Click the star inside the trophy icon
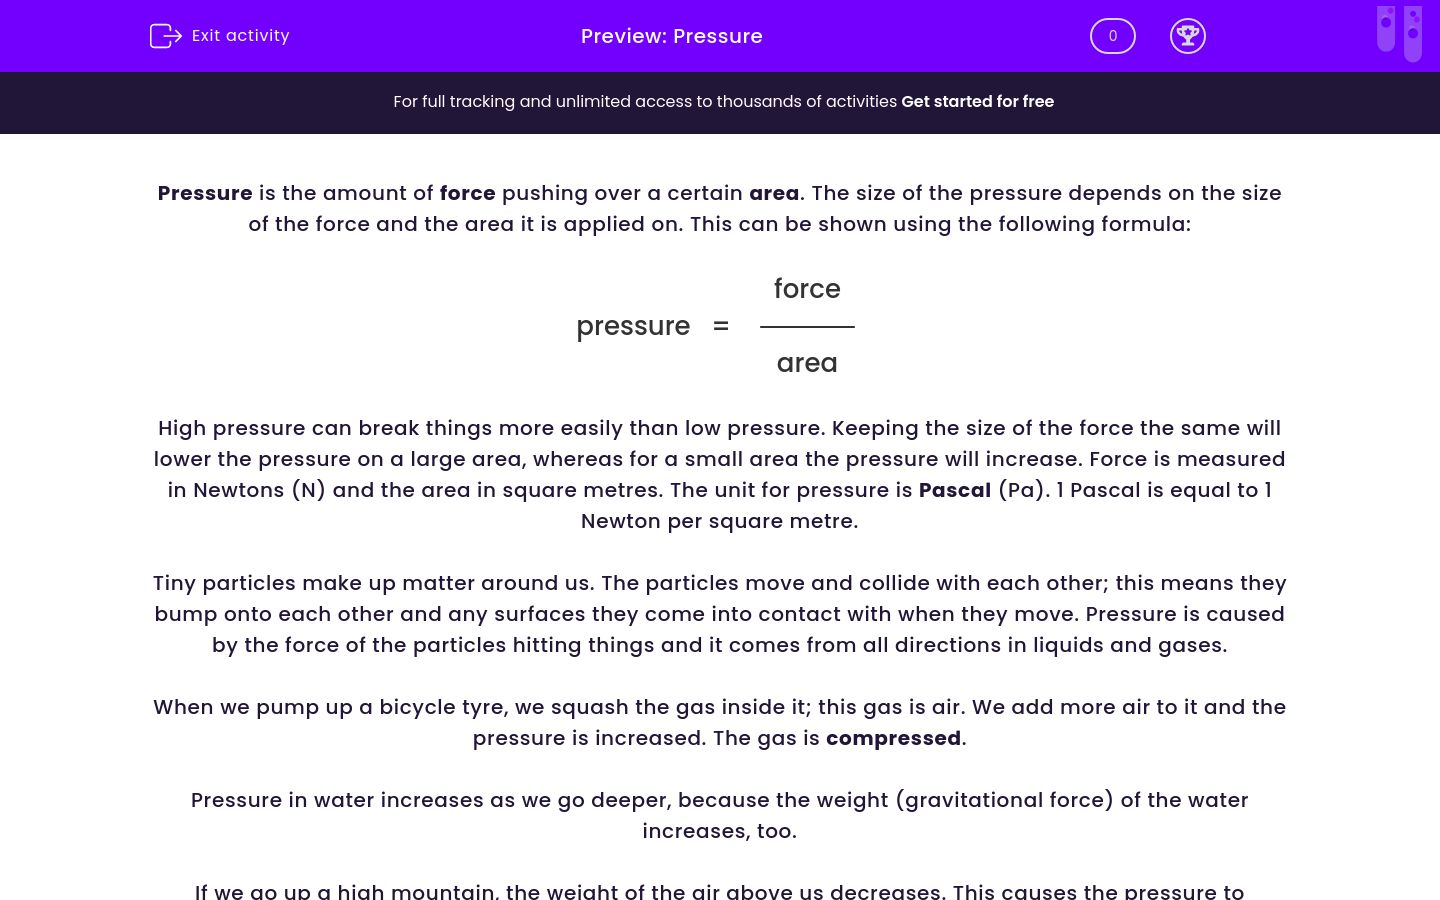Image resolution: width=1440 pixels, height=900 pixels. point(1188,33)
